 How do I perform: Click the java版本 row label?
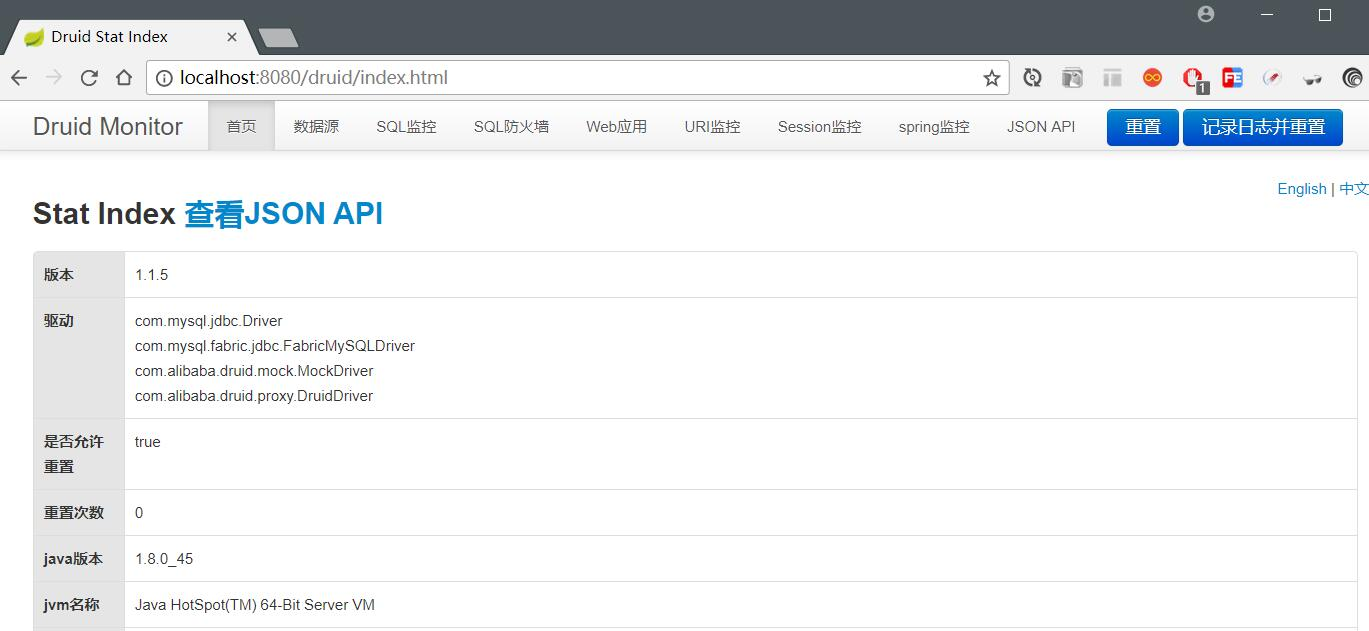pyautogui.click(x=73, y=559)
